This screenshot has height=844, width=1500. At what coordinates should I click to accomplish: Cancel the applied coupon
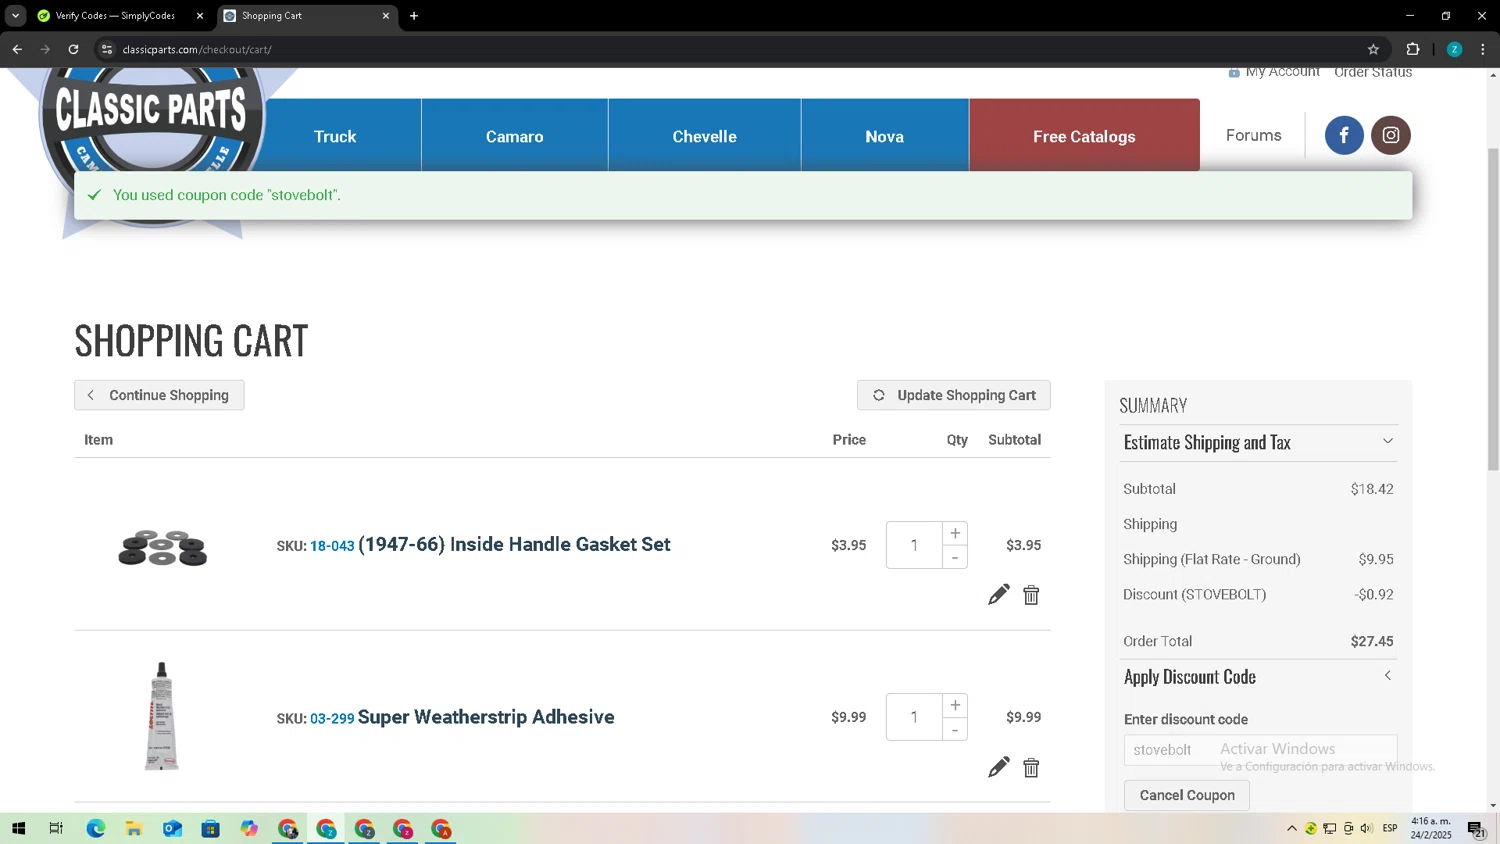[x=1187, y=795]
